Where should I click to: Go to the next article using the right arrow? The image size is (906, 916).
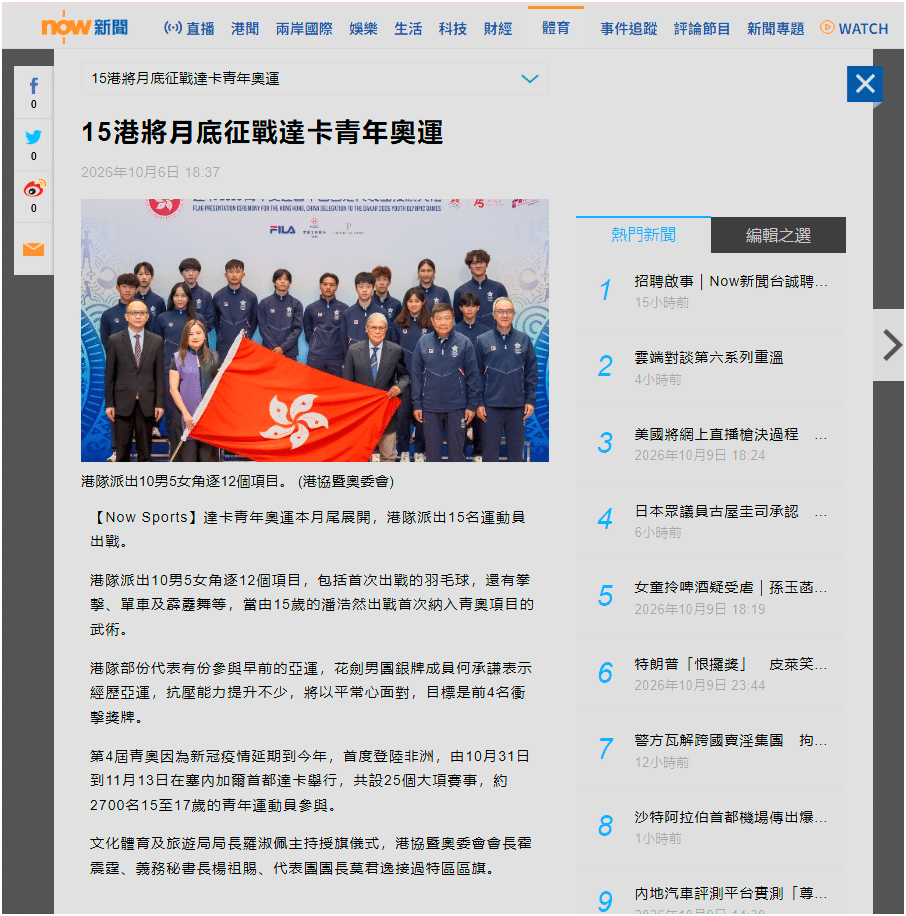tap(891, 345)
